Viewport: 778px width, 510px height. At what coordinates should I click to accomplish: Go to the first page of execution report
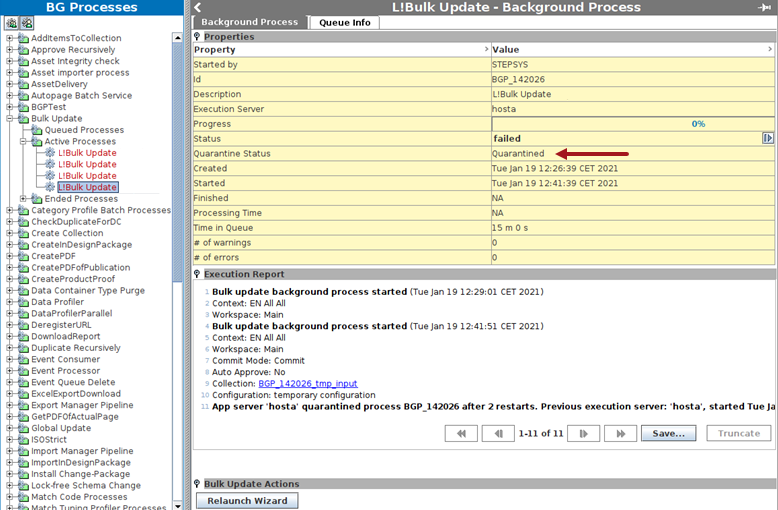(461, 433)
